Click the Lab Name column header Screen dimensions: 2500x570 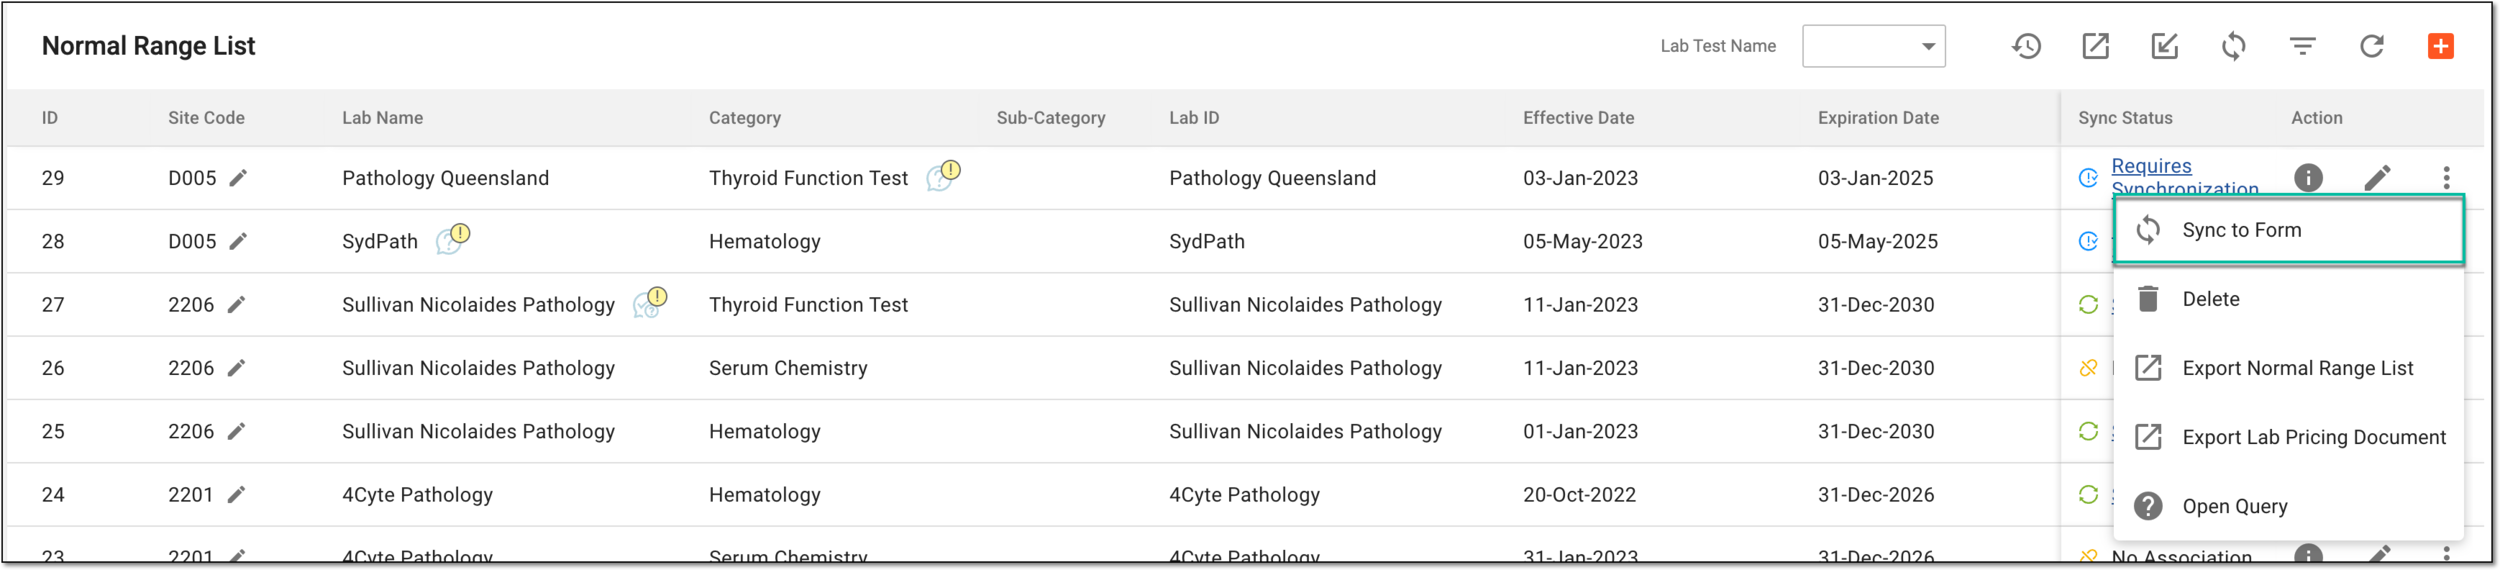(x=382, y=118)
